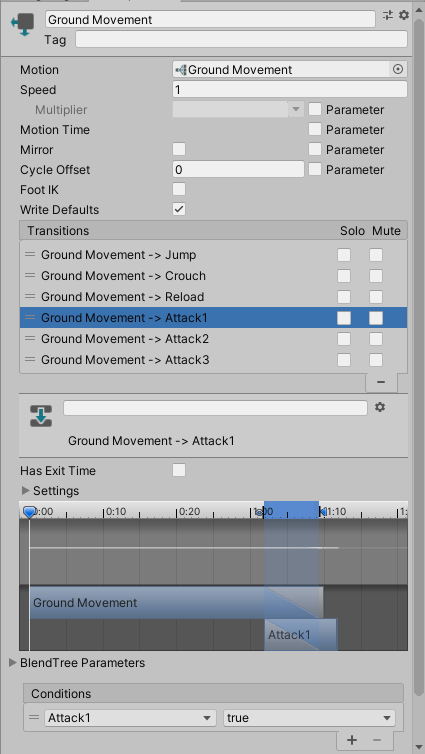Click the Cycle Offset value field
The image size is (425, 754).
238,169
